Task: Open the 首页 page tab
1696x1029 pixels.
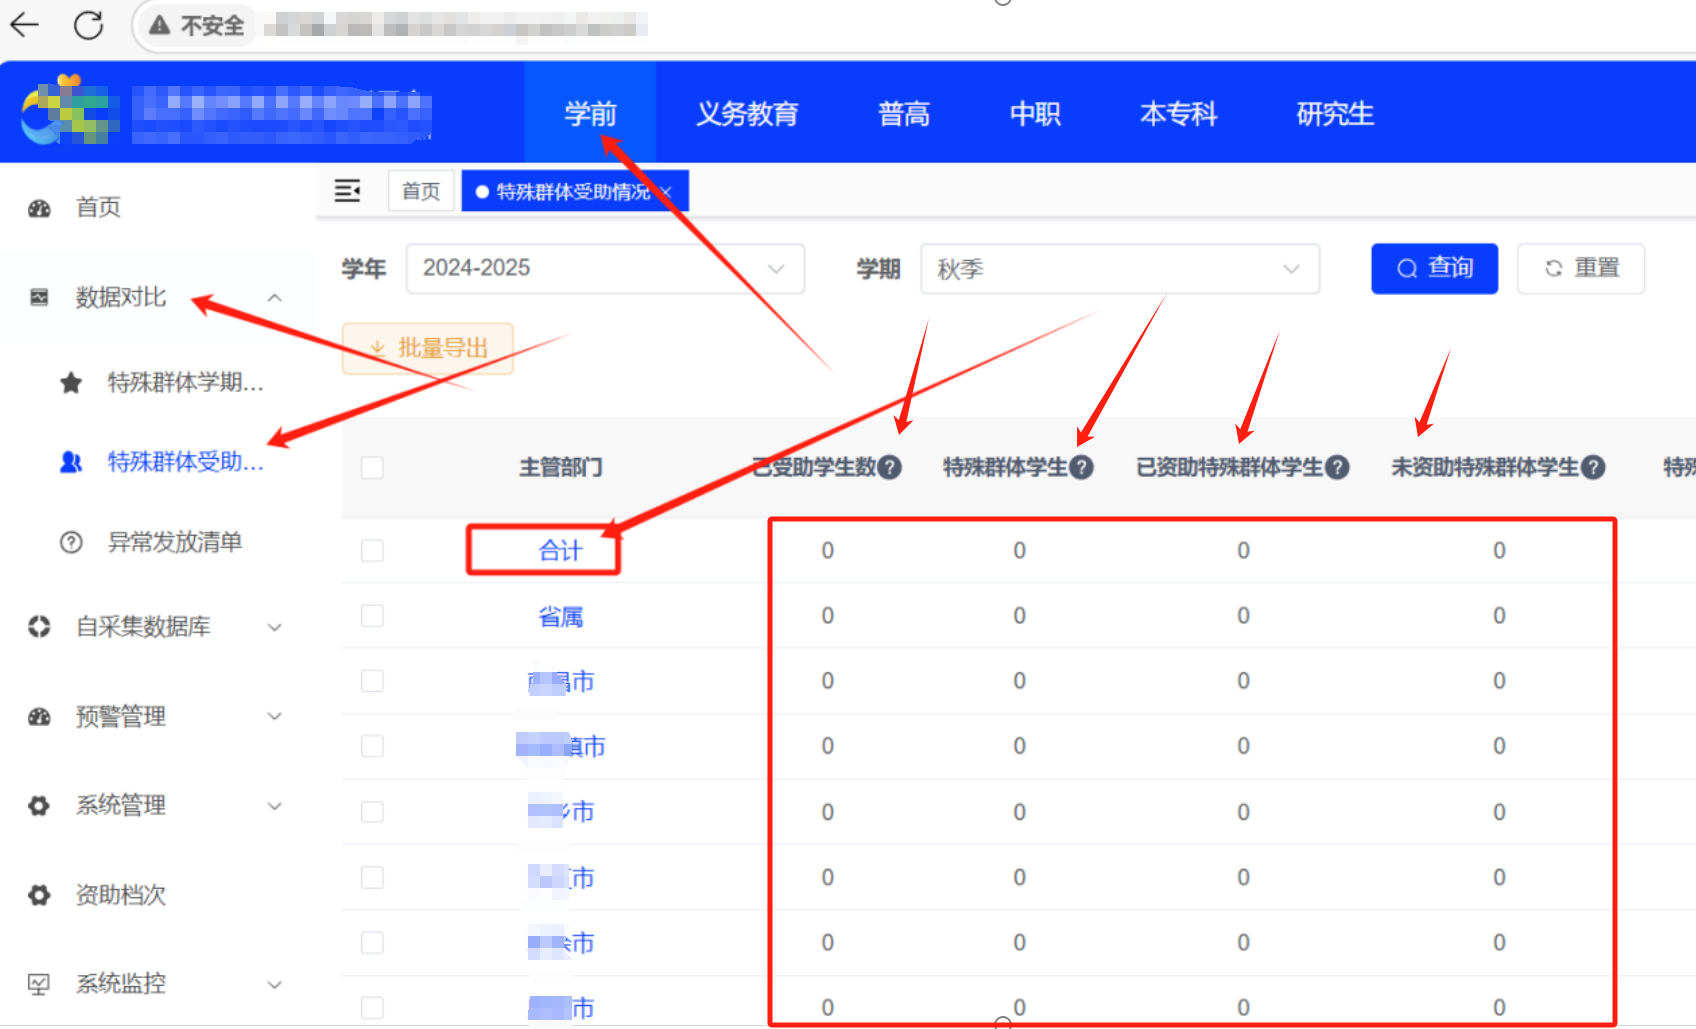Action: pyautogui.click(x=421, y=191)
